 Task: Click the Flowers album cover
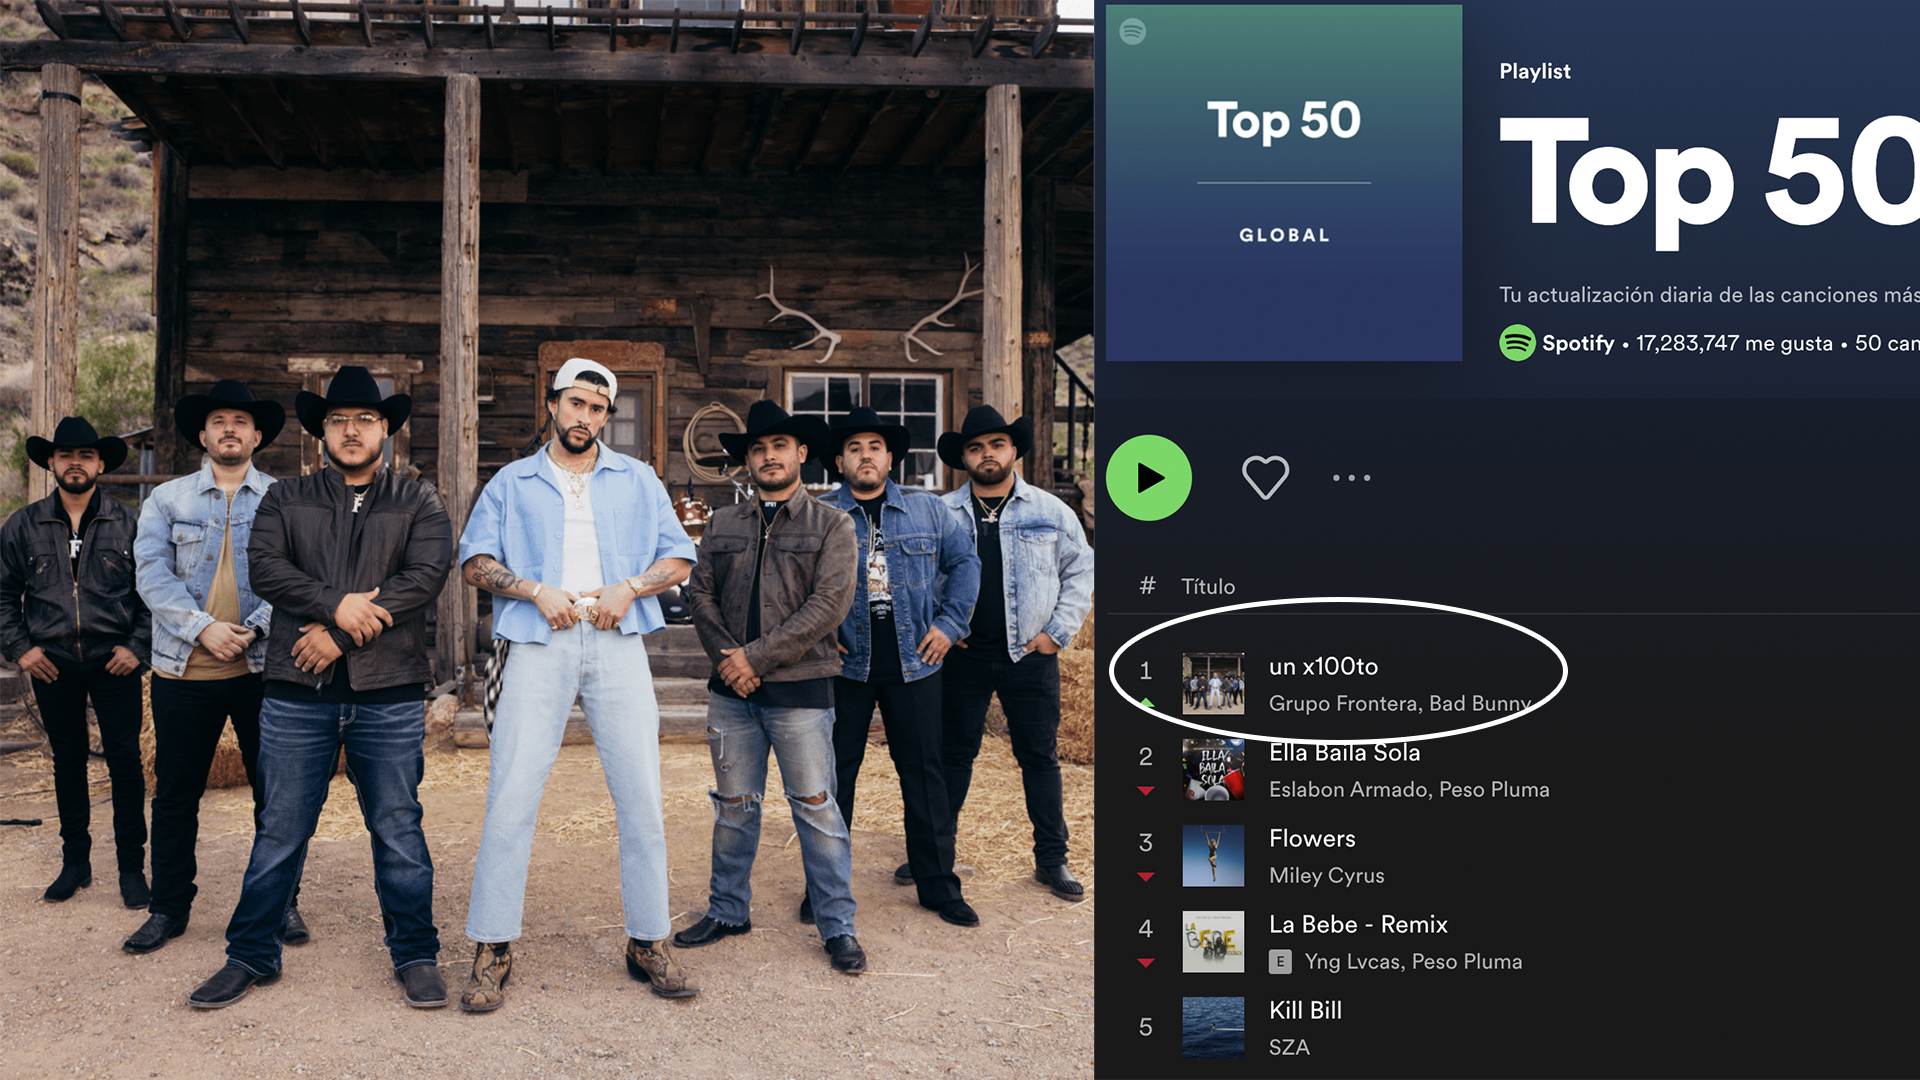pos(1213,856)
